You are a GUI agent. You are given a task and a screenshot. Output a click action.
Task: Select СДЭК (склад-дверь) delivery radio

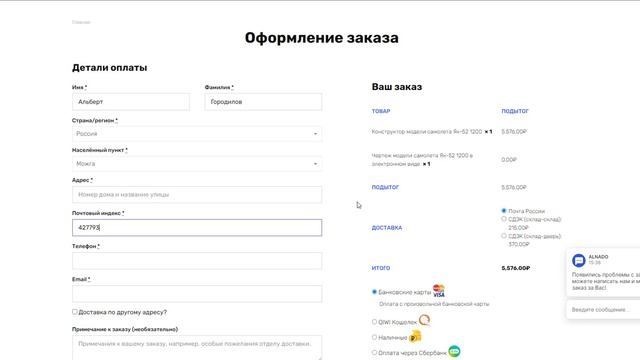pos(504,236)
